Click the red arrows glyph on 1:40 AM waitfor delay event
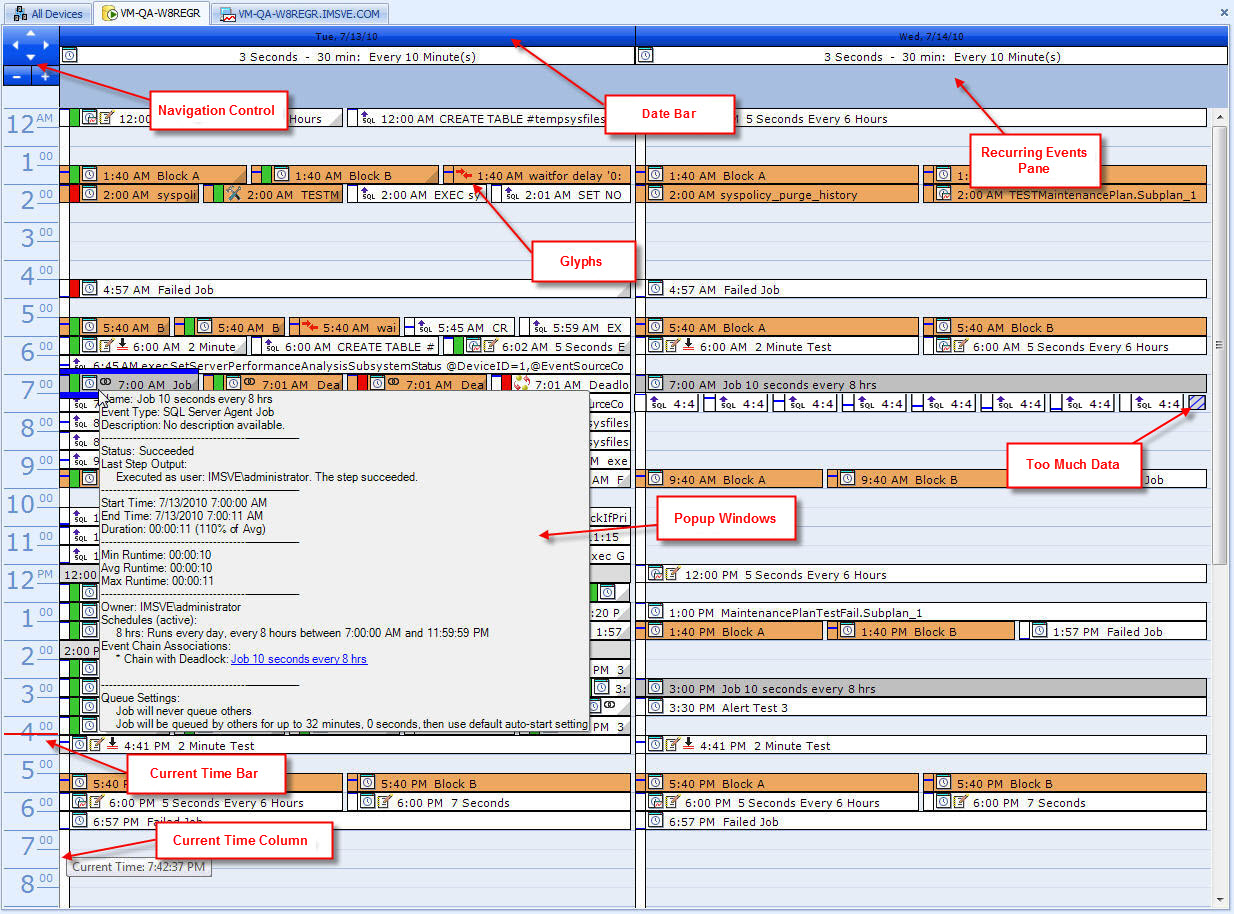 (464, 175)
